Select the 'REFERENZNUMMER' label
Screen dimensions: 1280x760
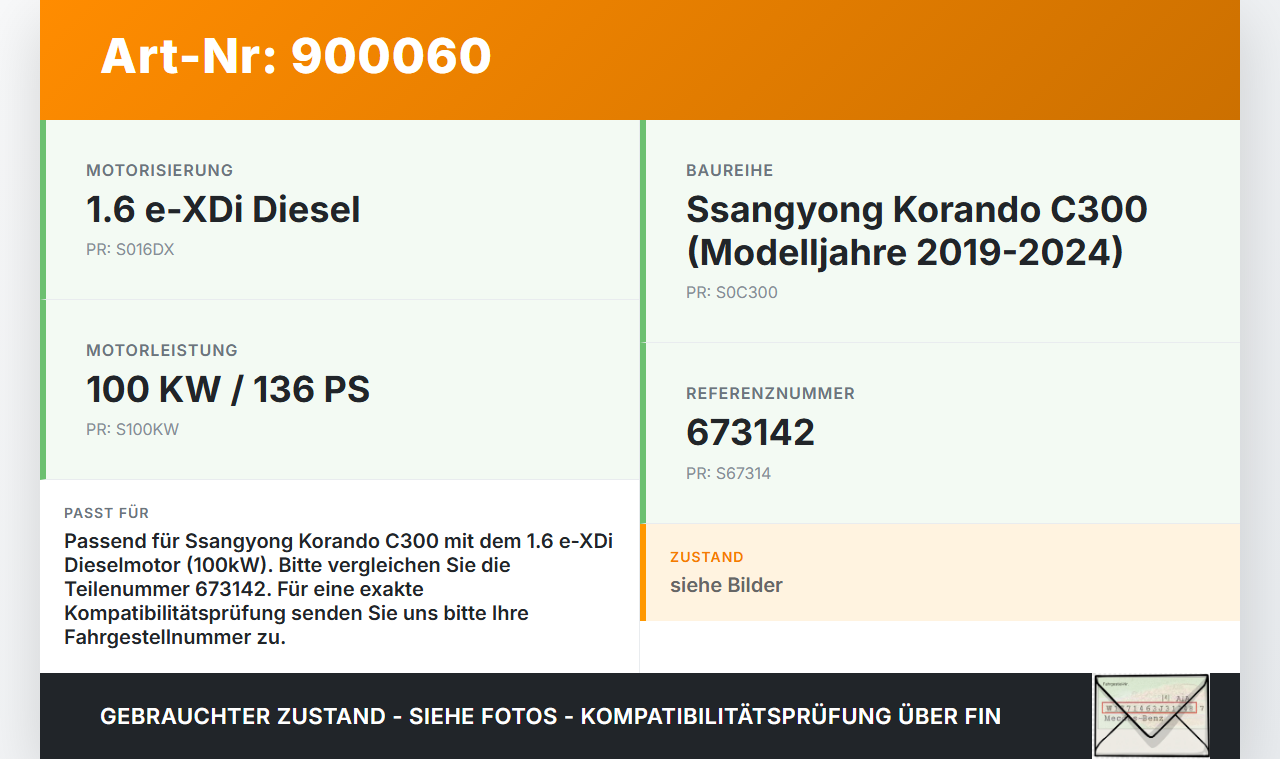pyautogui.click(x=770, y=393)
